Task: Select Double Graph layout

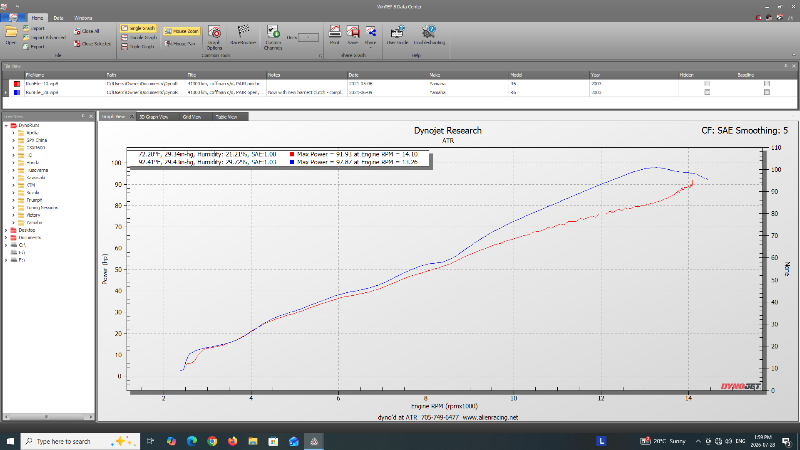Action: coord(139,37)
